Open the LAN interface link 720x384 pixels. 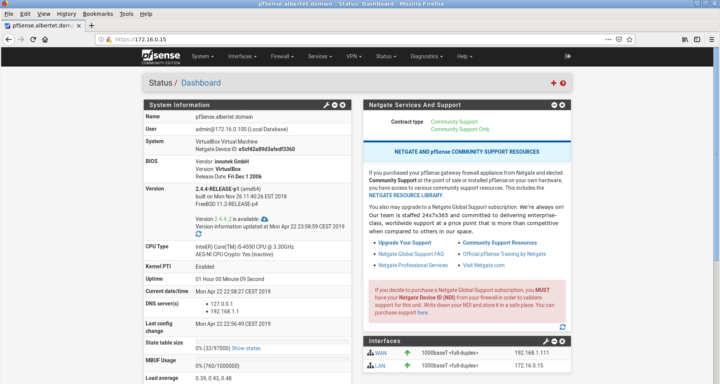(380, 366)
